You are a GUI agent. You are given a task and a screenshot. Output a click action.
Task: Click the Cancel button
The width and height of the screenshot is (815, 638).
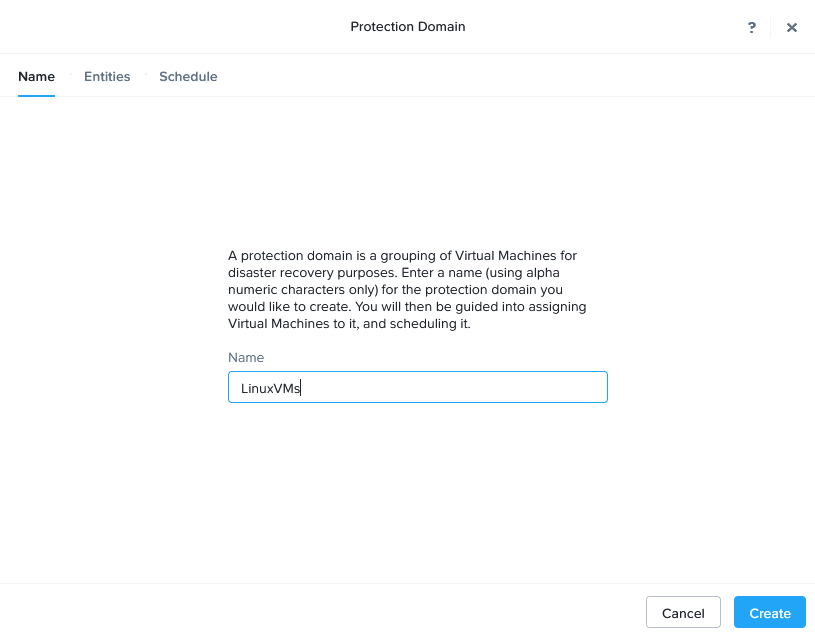[x=683, y=613]
